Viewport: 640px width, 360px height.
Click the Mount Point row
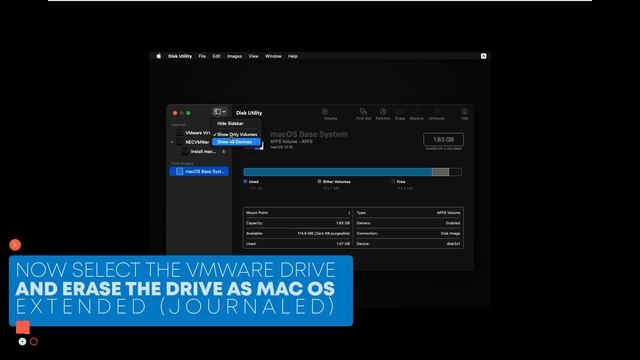click(298, 213)
